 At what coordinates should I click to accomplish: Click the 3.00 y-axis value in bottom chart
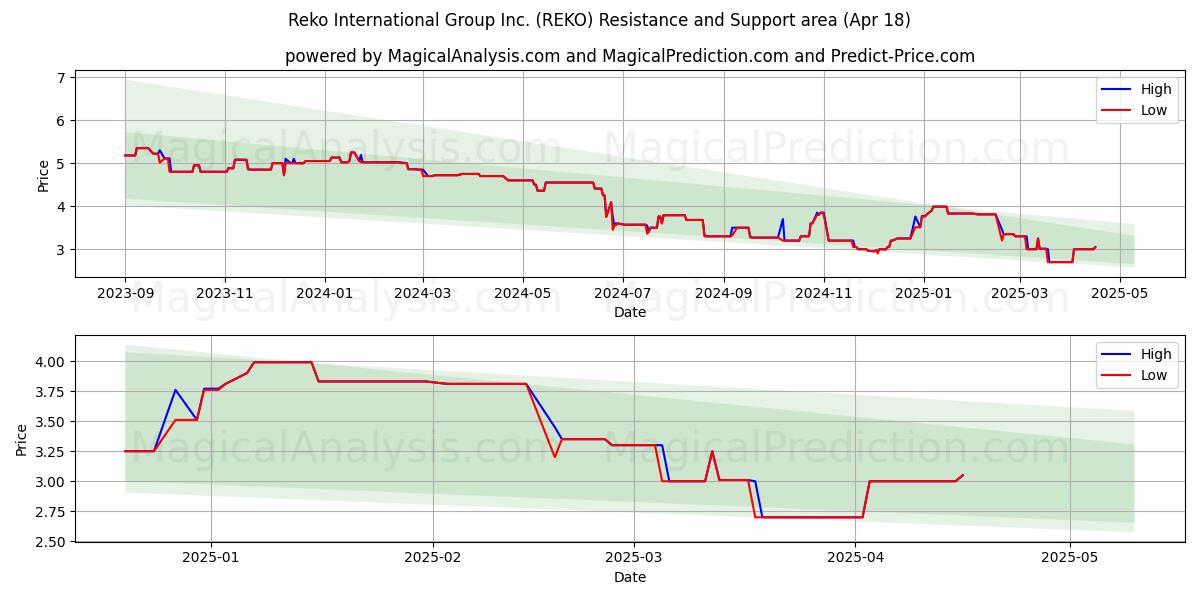[x=51, y=482]
